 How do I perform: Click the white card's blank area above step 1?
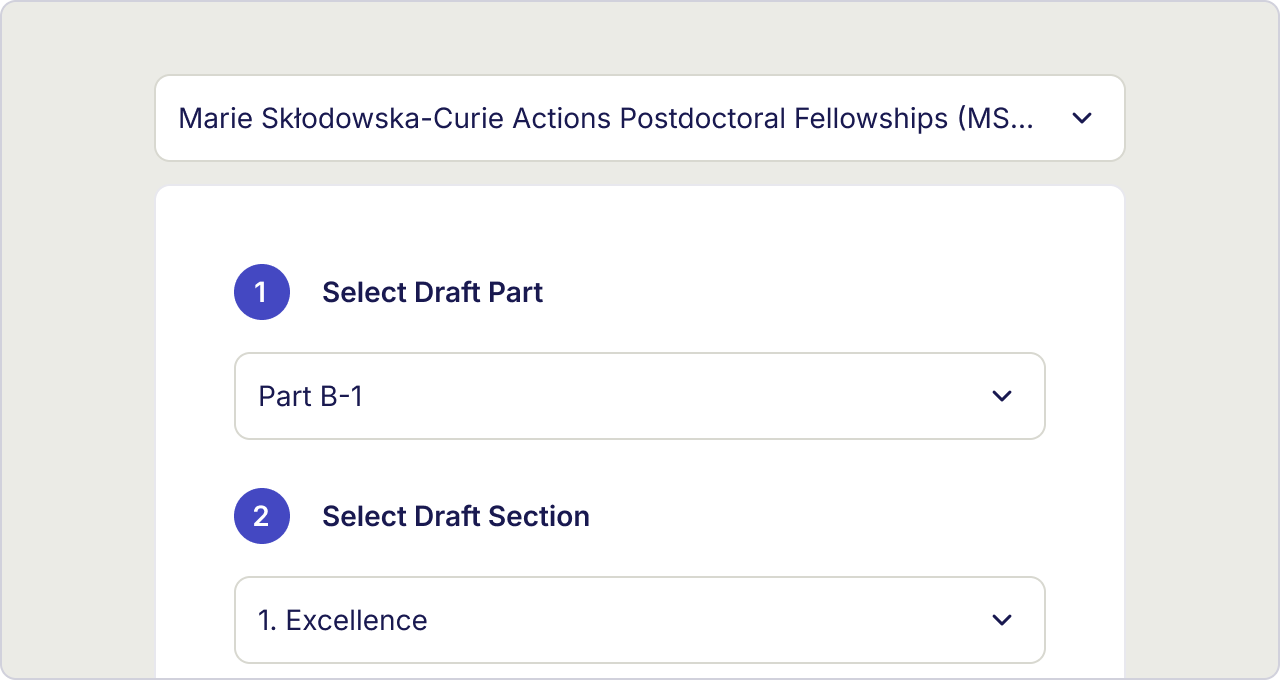point(640,224)
